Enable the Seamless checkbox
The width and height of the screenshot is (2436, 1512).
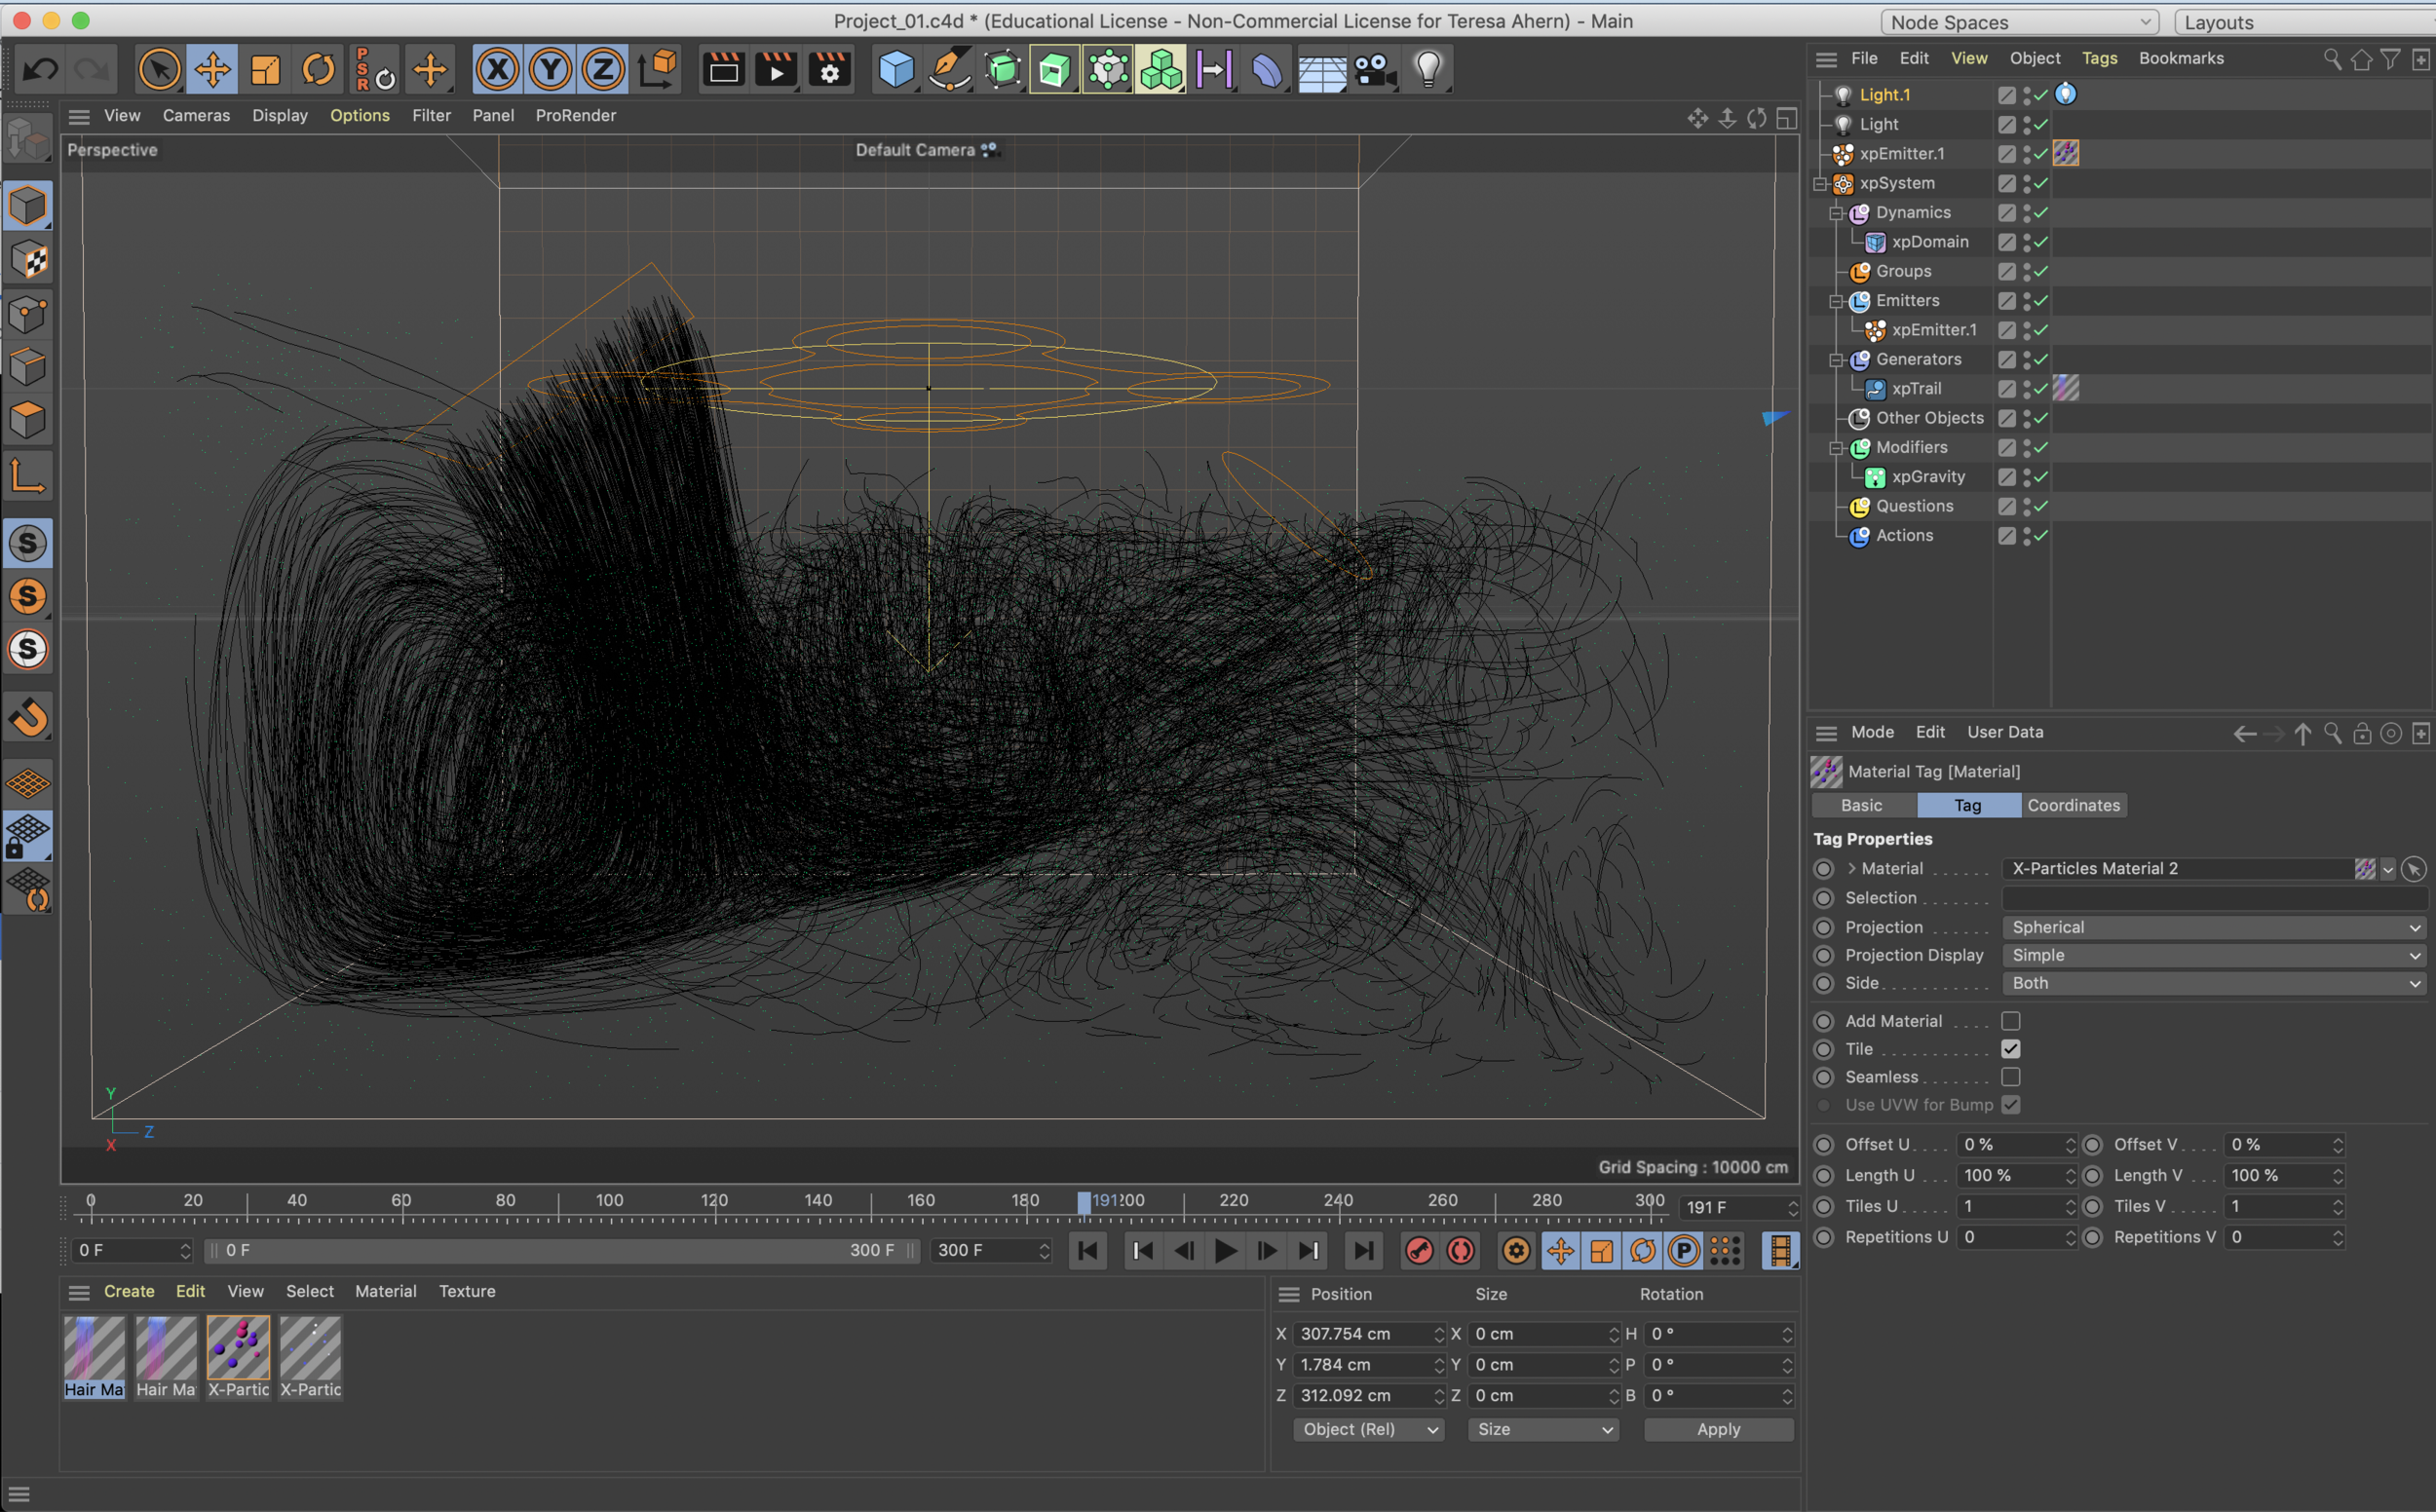tap(2013, 1077)
